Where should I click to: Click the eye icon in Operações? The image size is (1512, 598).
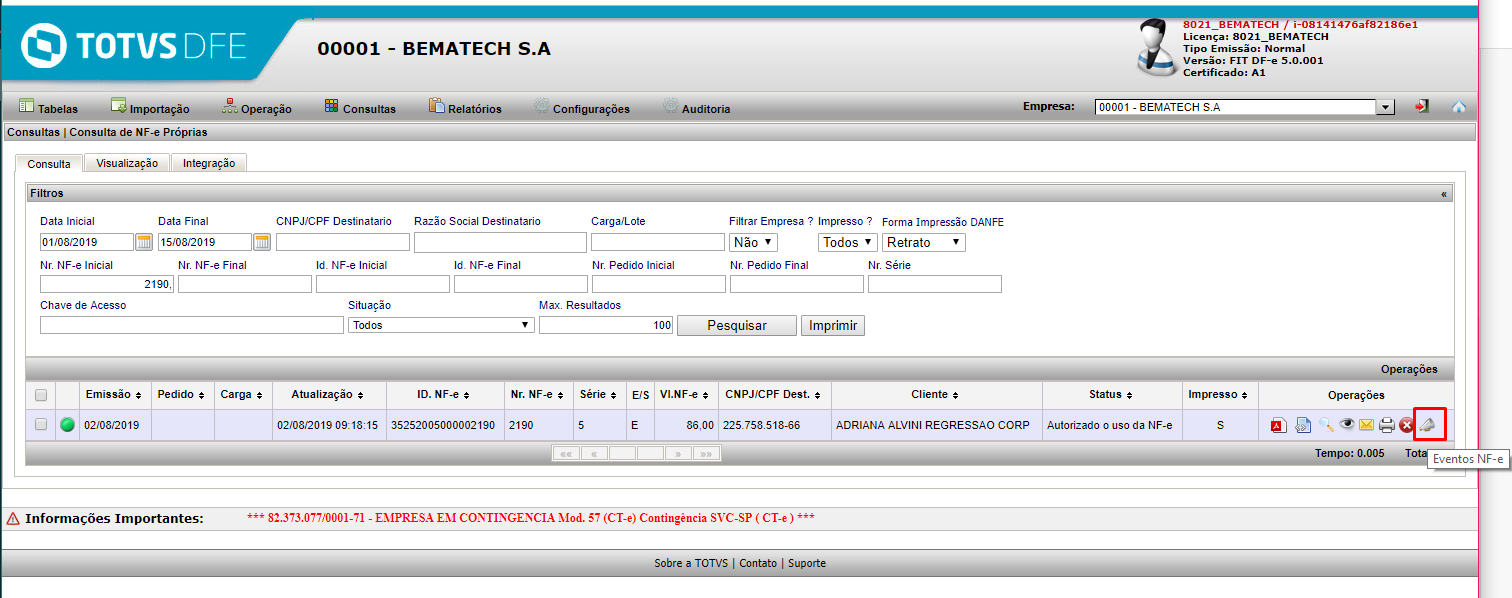coord(1347,424)
